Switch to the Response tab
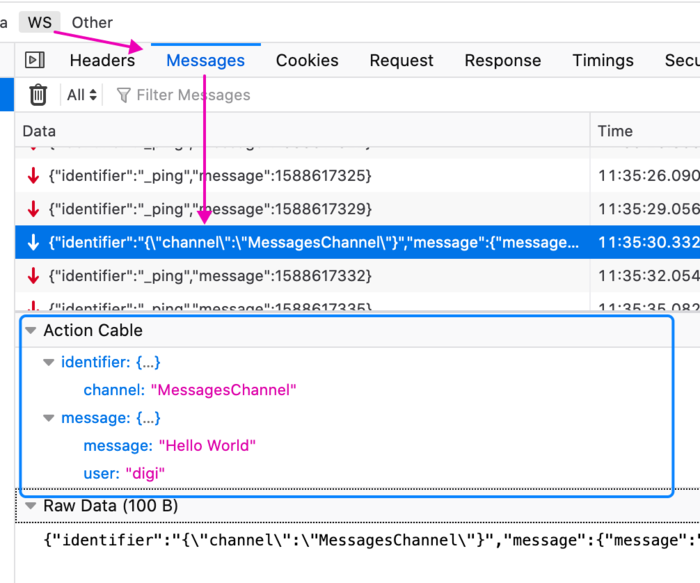Screen dimensions: 700x583 pos(503,61)
